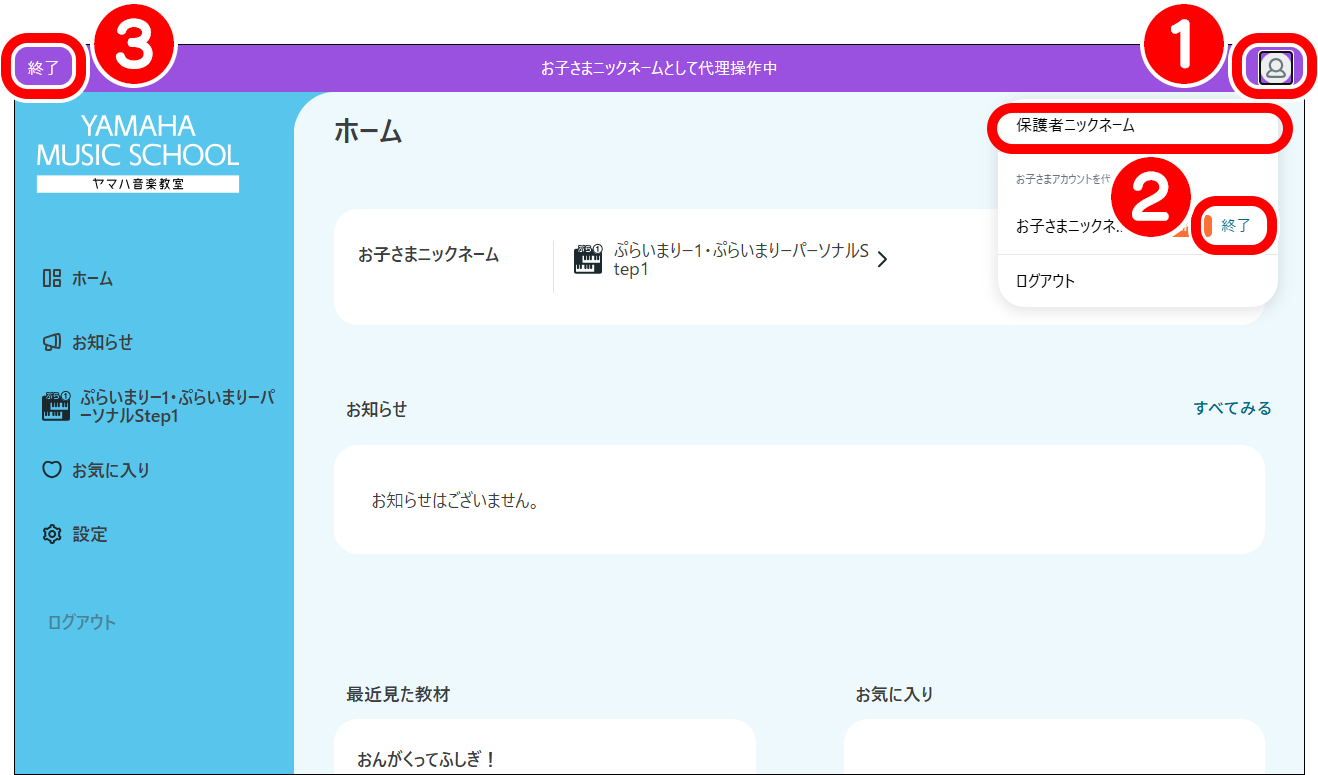Click すべてみる link in お知らせ section

(x=1232, y=408)
